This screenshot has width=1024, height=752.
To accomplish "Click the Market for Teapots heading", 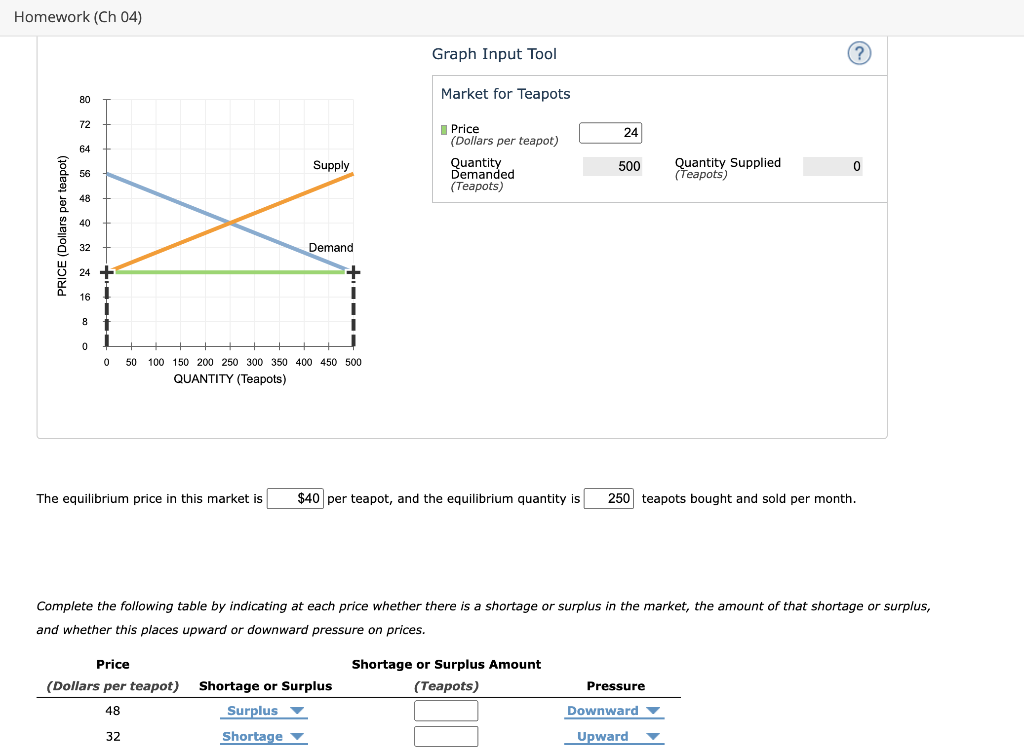I will [x=505, y=93].
